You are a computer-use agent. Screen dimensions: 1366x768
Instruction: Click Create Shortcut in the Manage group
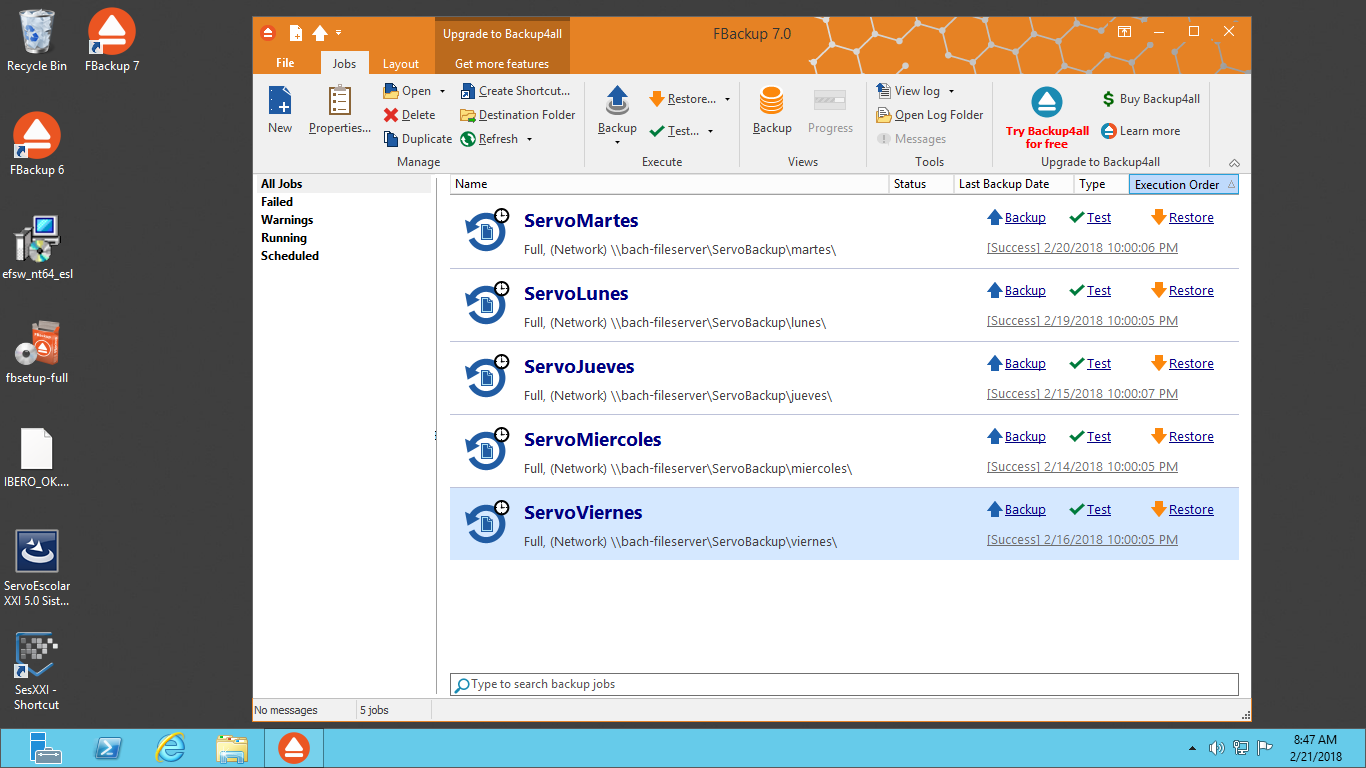(515, 91)
